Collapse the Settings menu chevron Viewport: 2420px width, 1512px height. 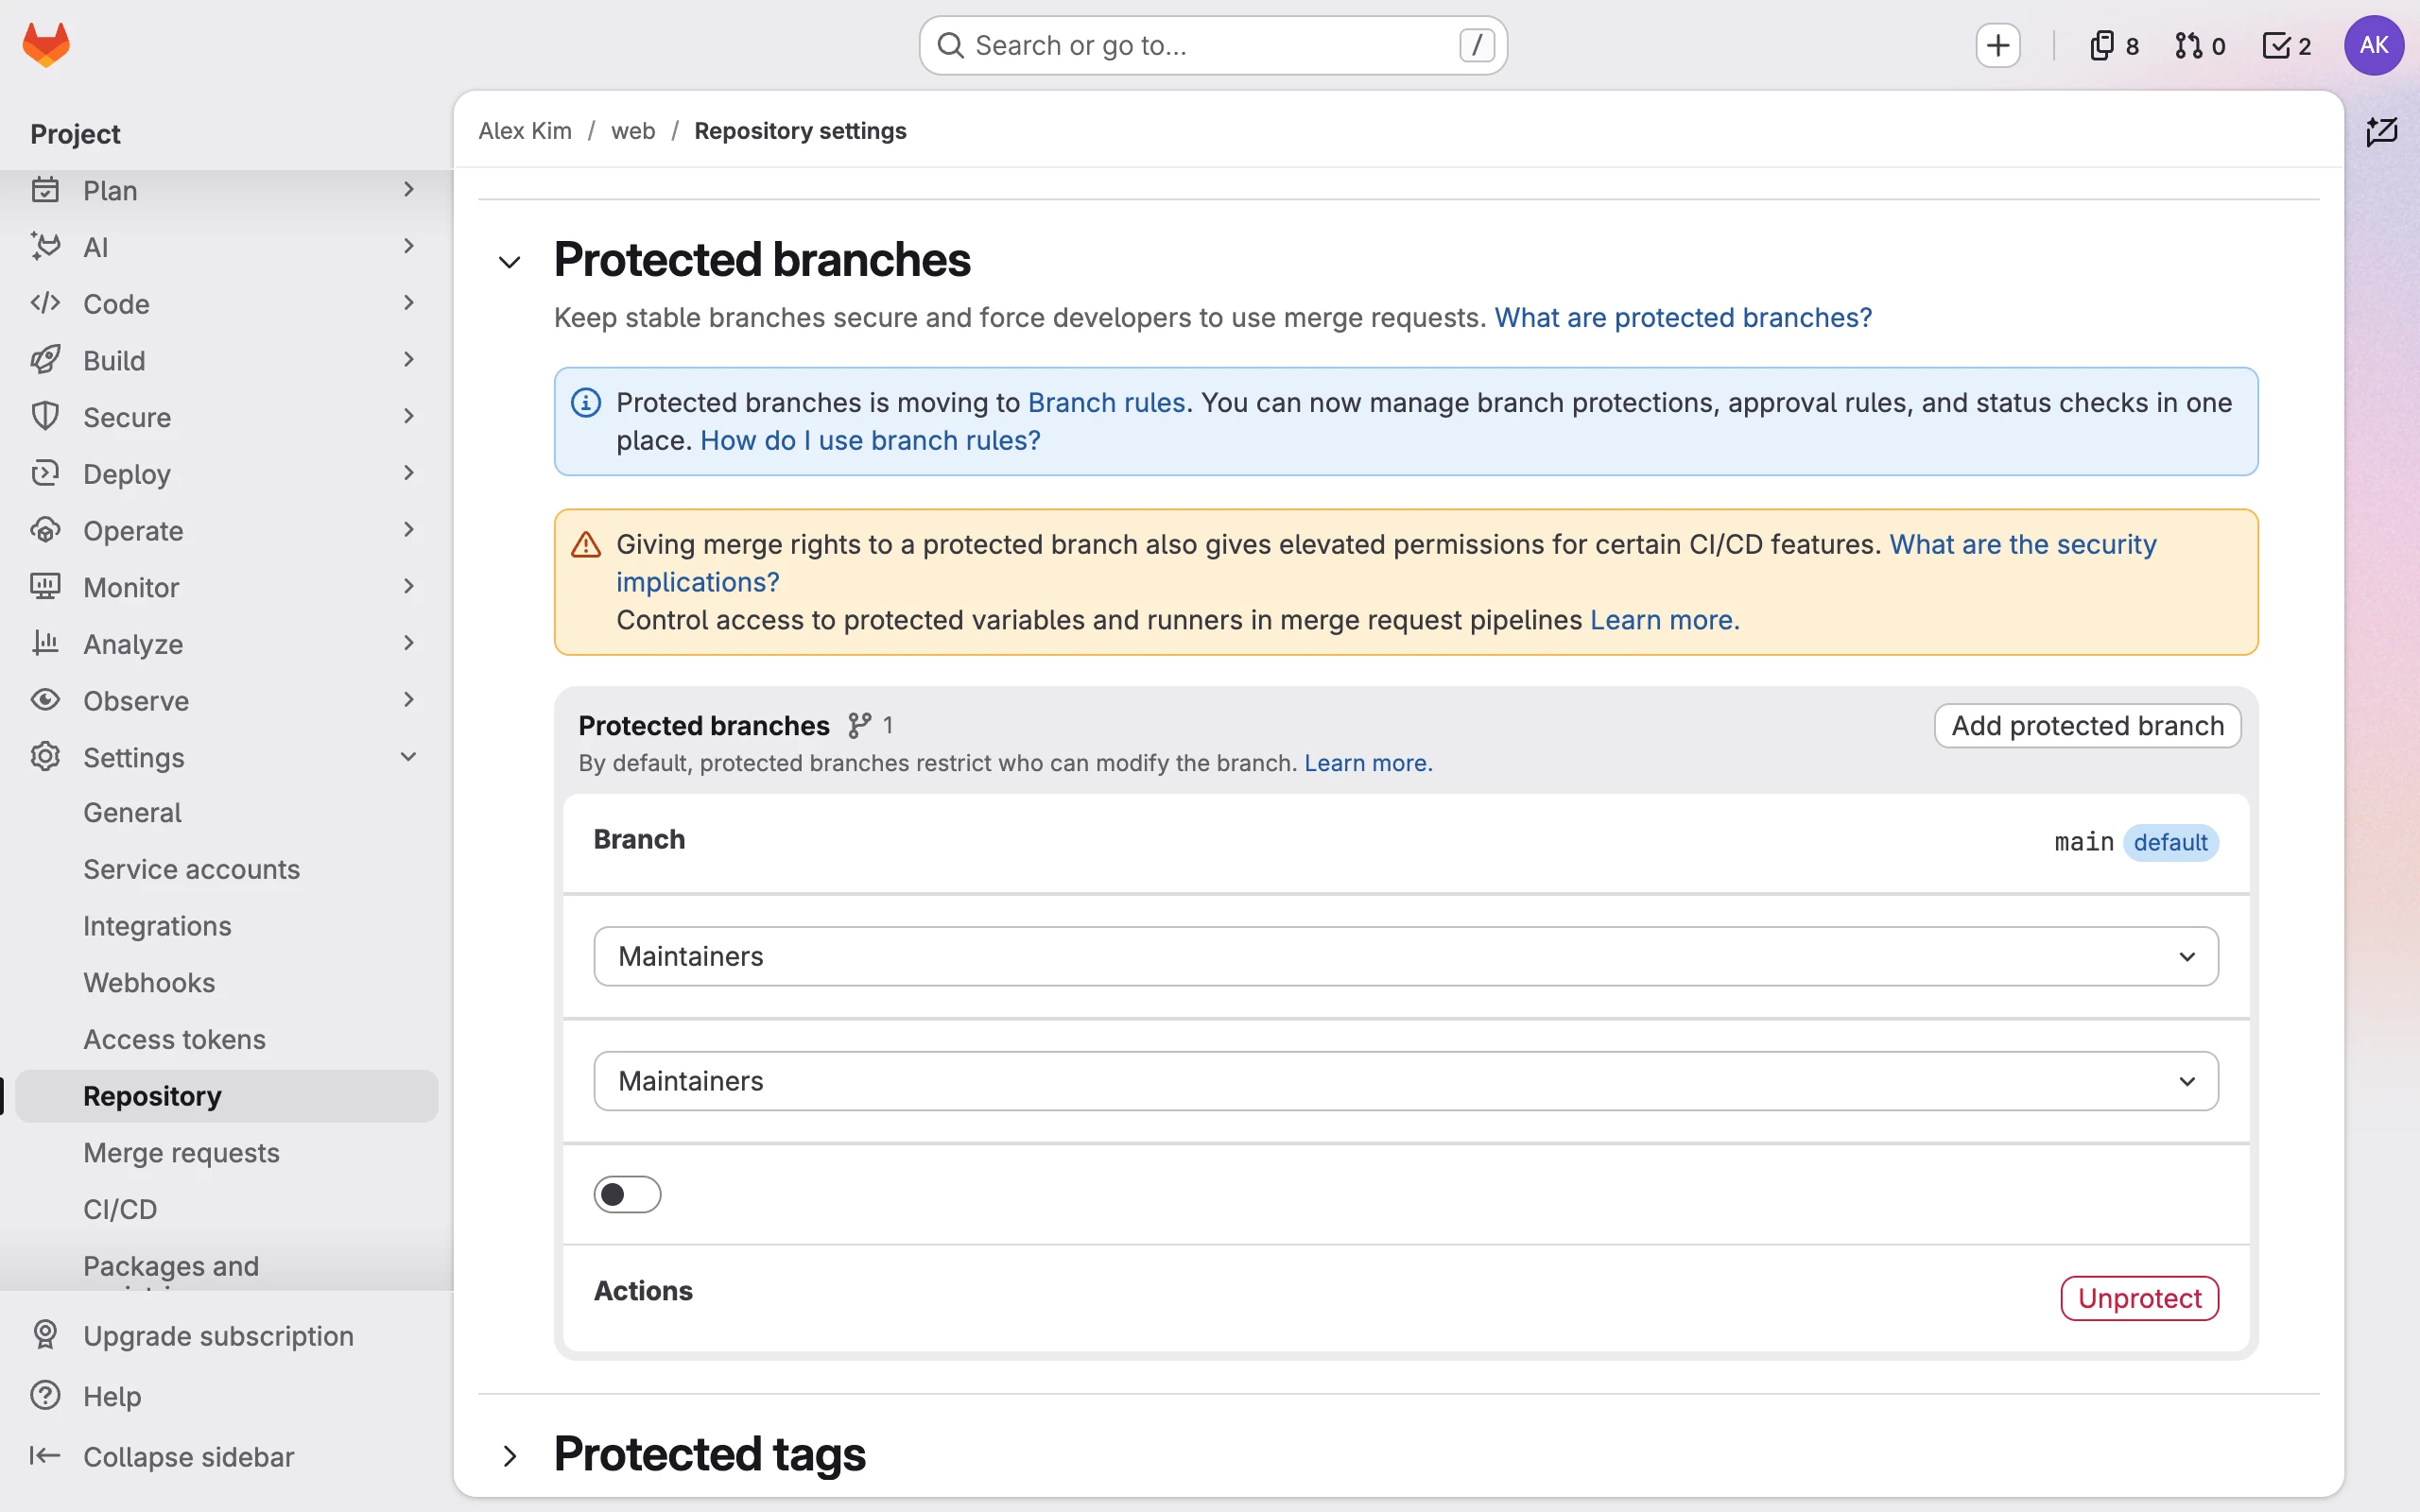point(408,757)
